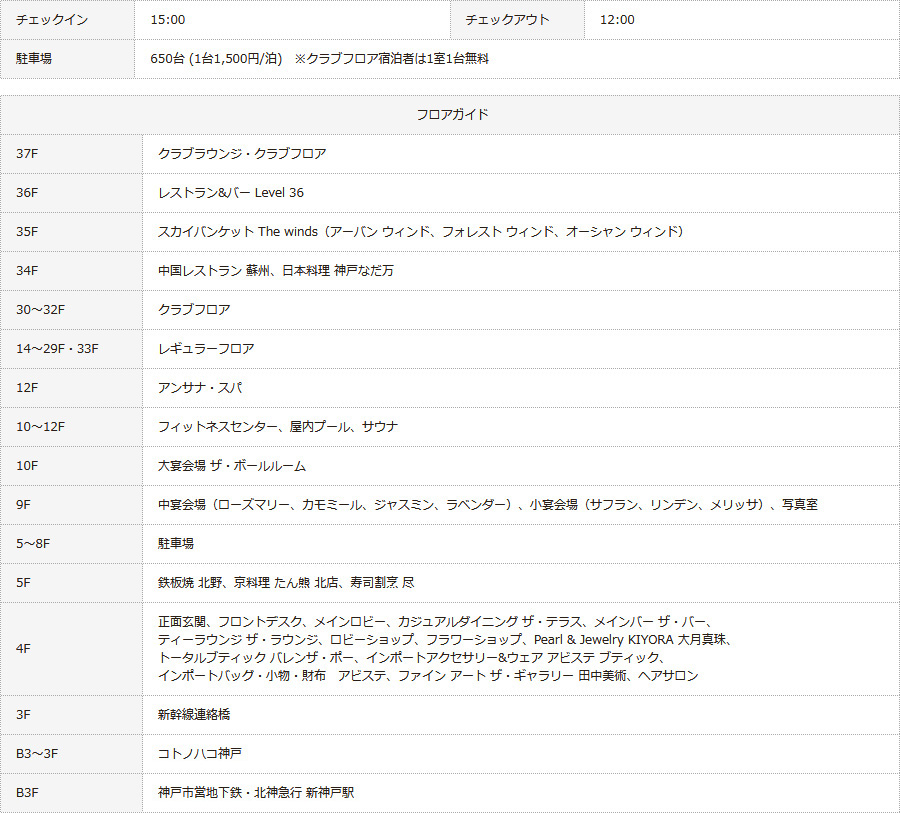
Task: Click the 10~12F floor label
Action: (x=40, y=427)
